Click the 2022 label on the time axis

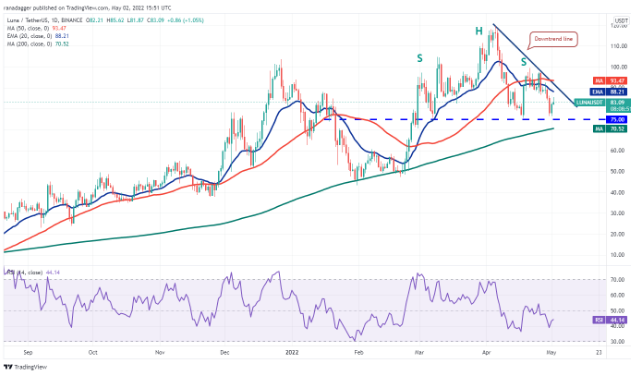pyautogui.click(x=292, y=352)
